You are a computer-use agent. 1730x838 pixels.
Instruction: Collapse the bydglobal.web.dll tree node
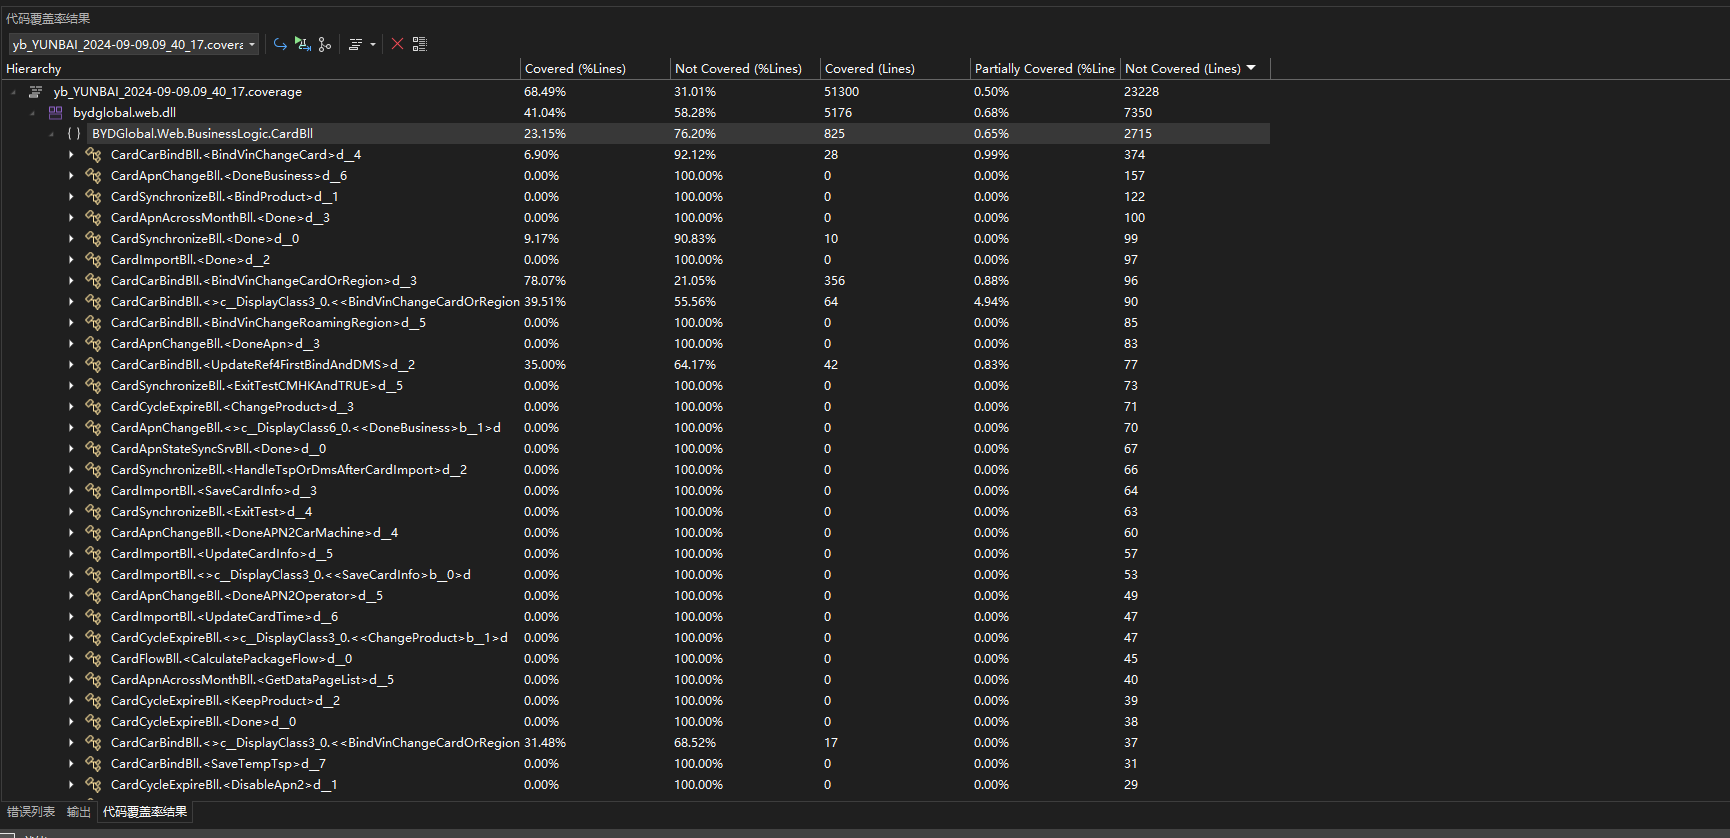(x=33, y=113)
